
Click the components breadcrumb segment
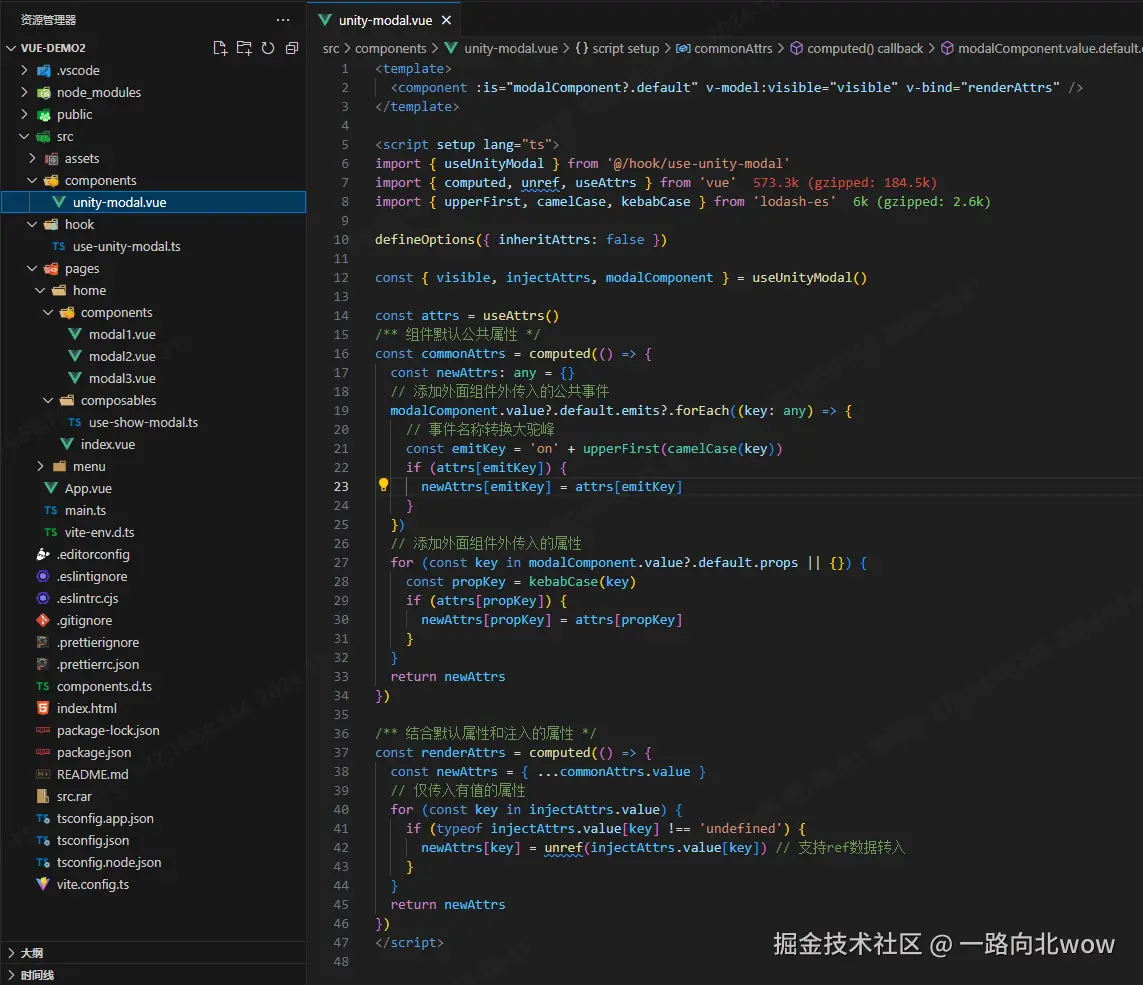point(391,48)
